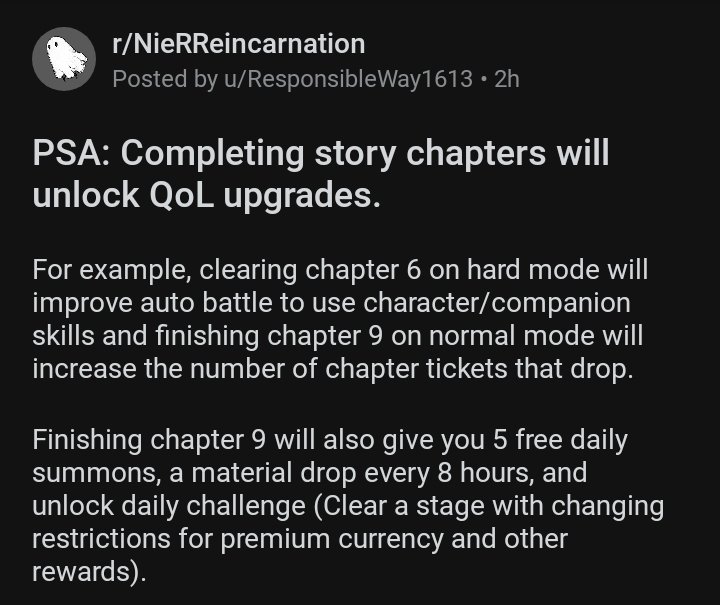
Task: Click the phrase 'unlock daily challenge' in the post
Action: 169,506
